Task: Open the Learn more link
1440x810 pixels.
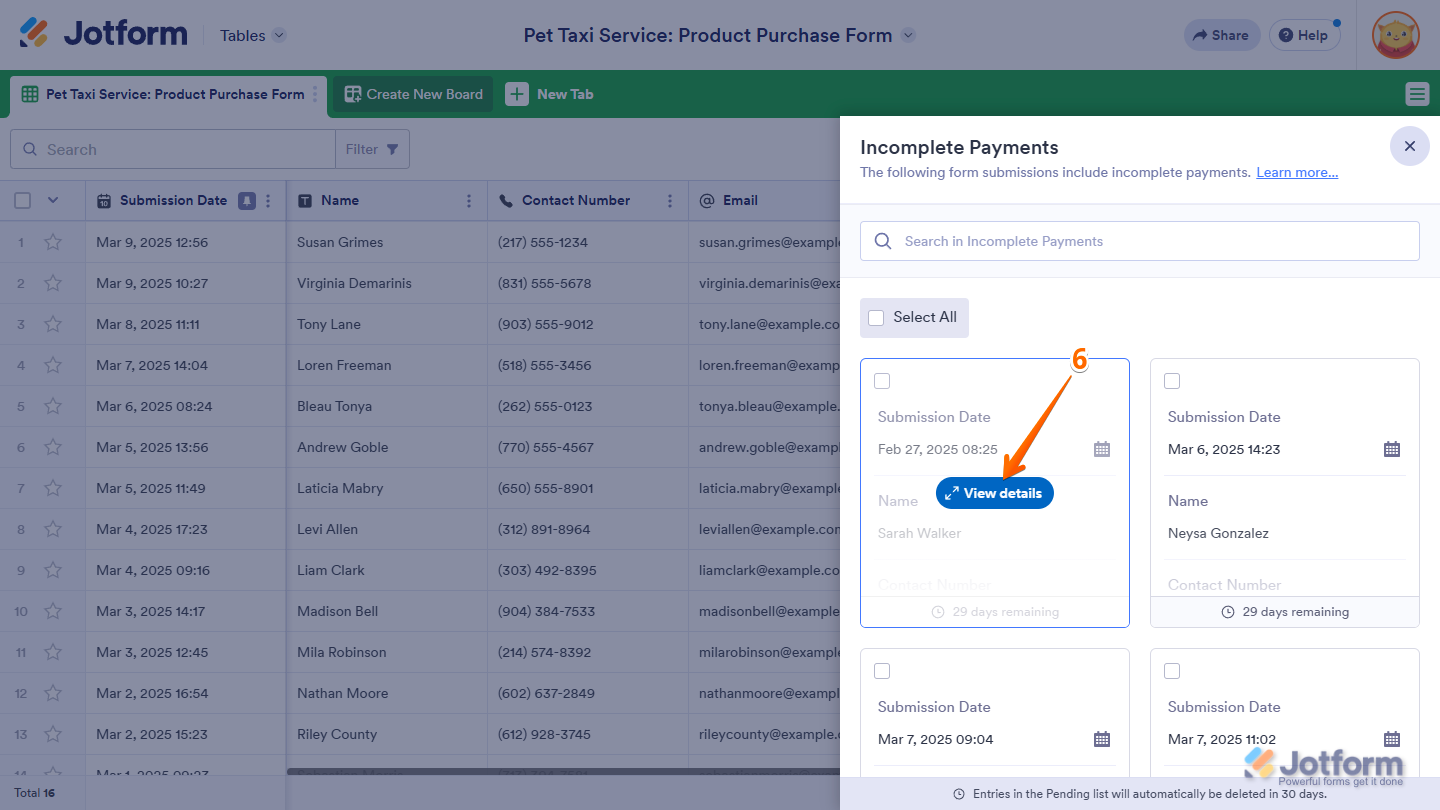Action: 1296,172
